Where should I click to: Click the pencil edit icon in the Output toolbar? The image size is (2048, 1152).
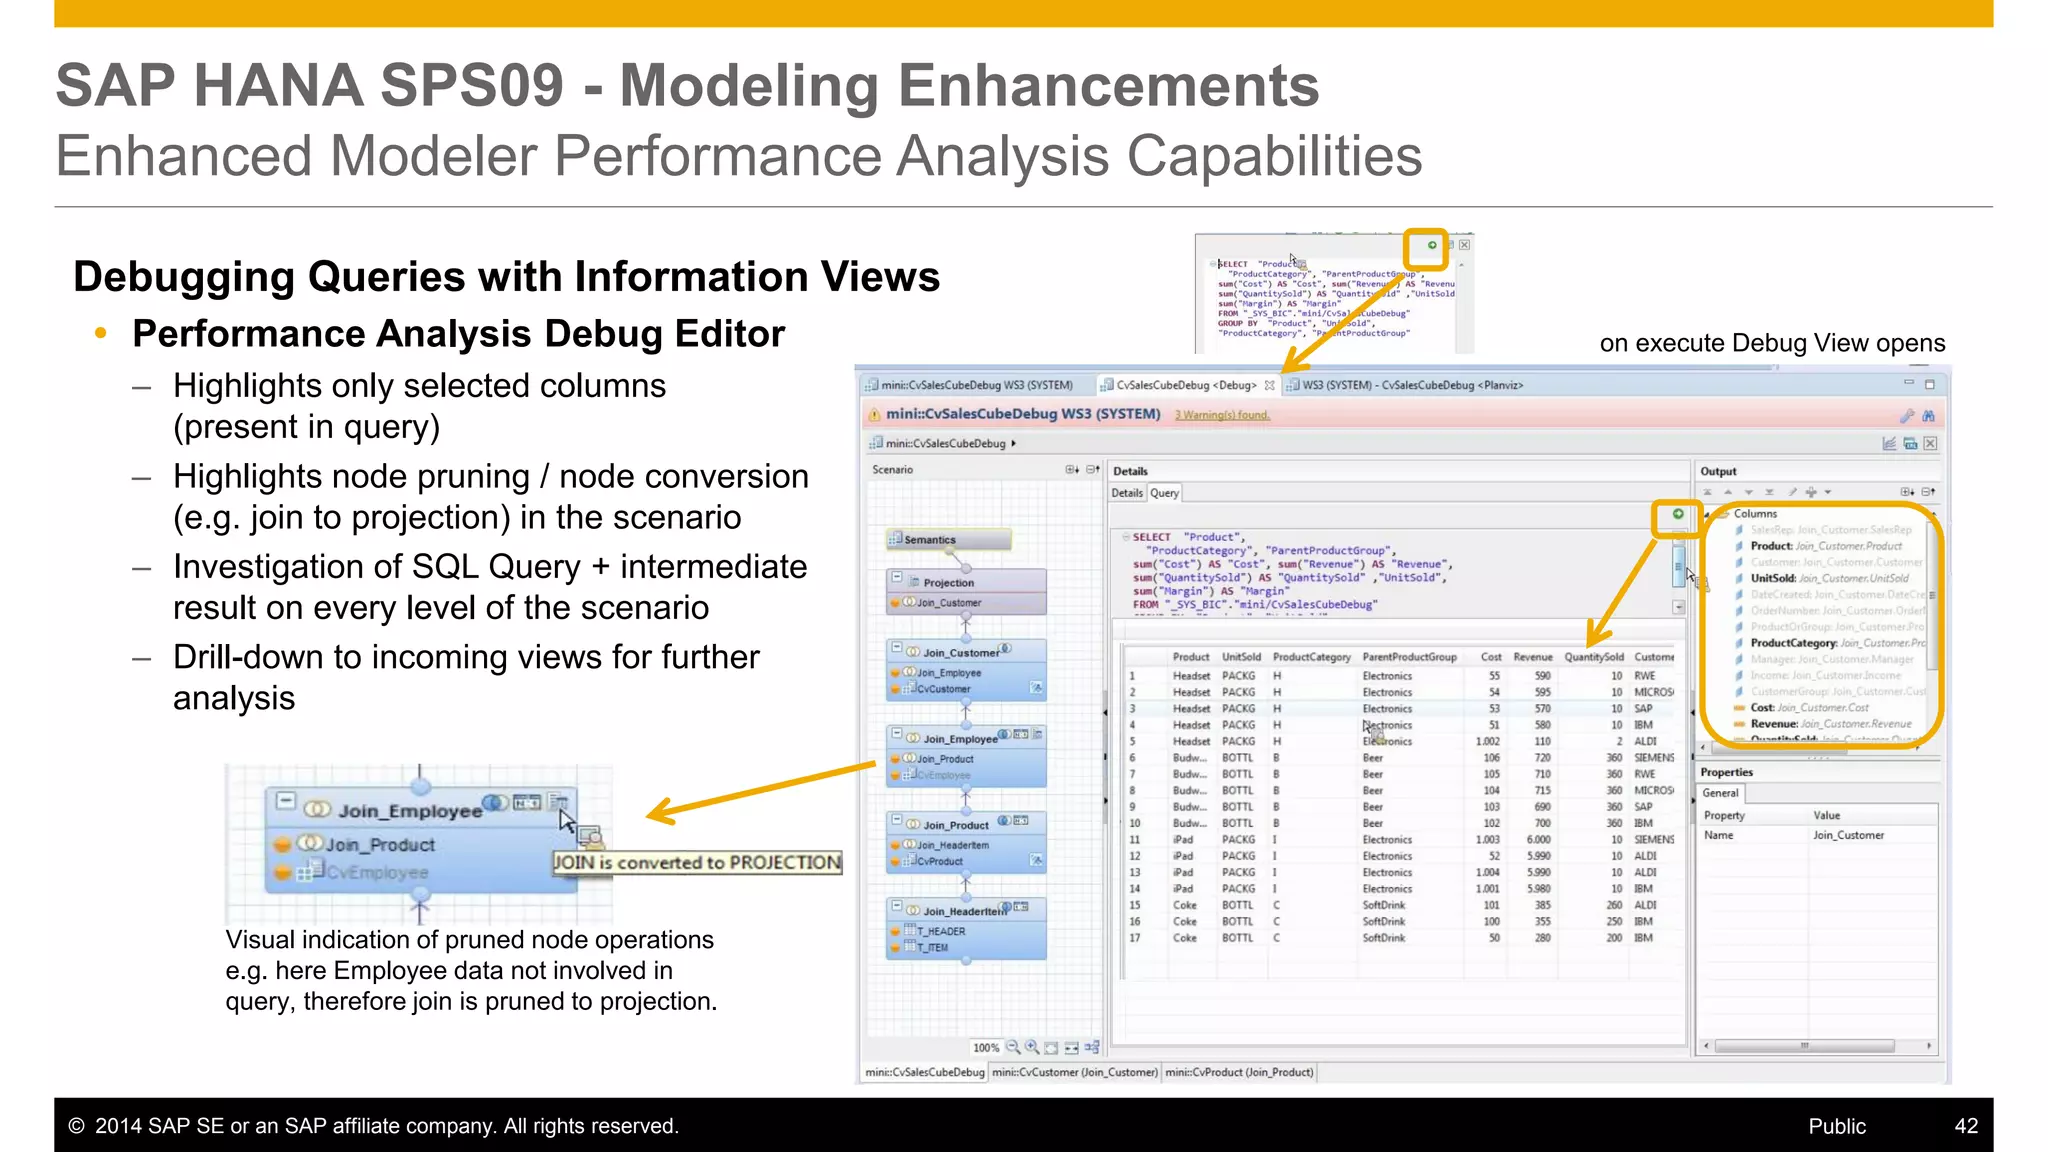pos(1792,492)
